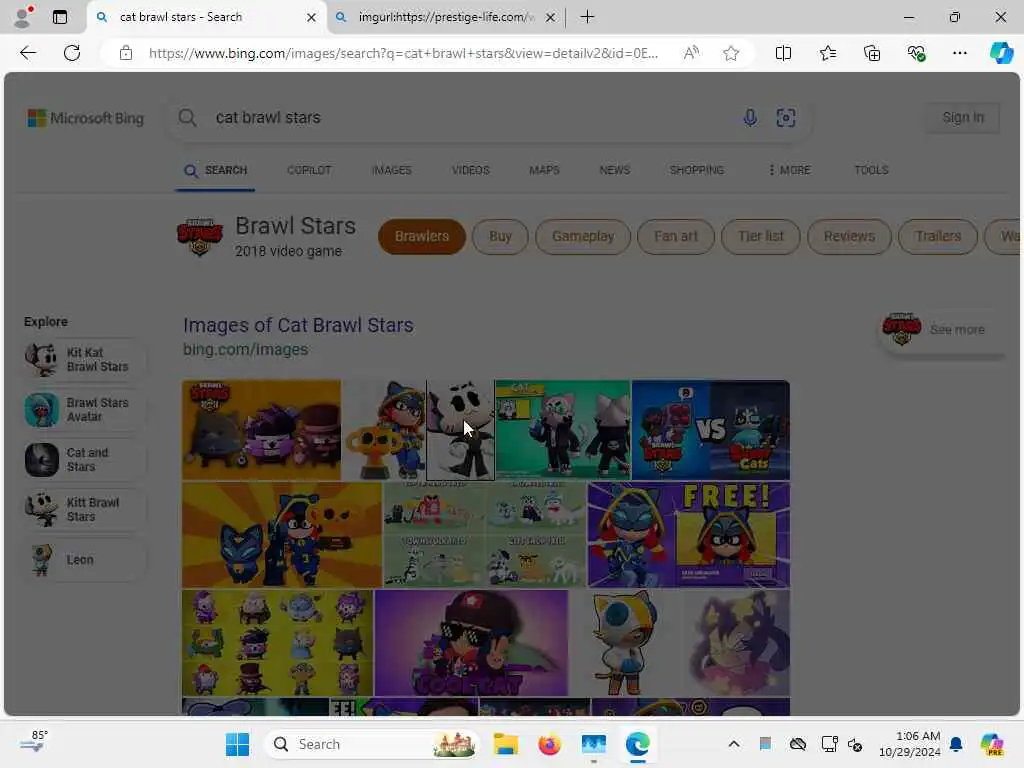Open the bing.com/images link
The image size is (1024, 768).
[x=246, y=349]
